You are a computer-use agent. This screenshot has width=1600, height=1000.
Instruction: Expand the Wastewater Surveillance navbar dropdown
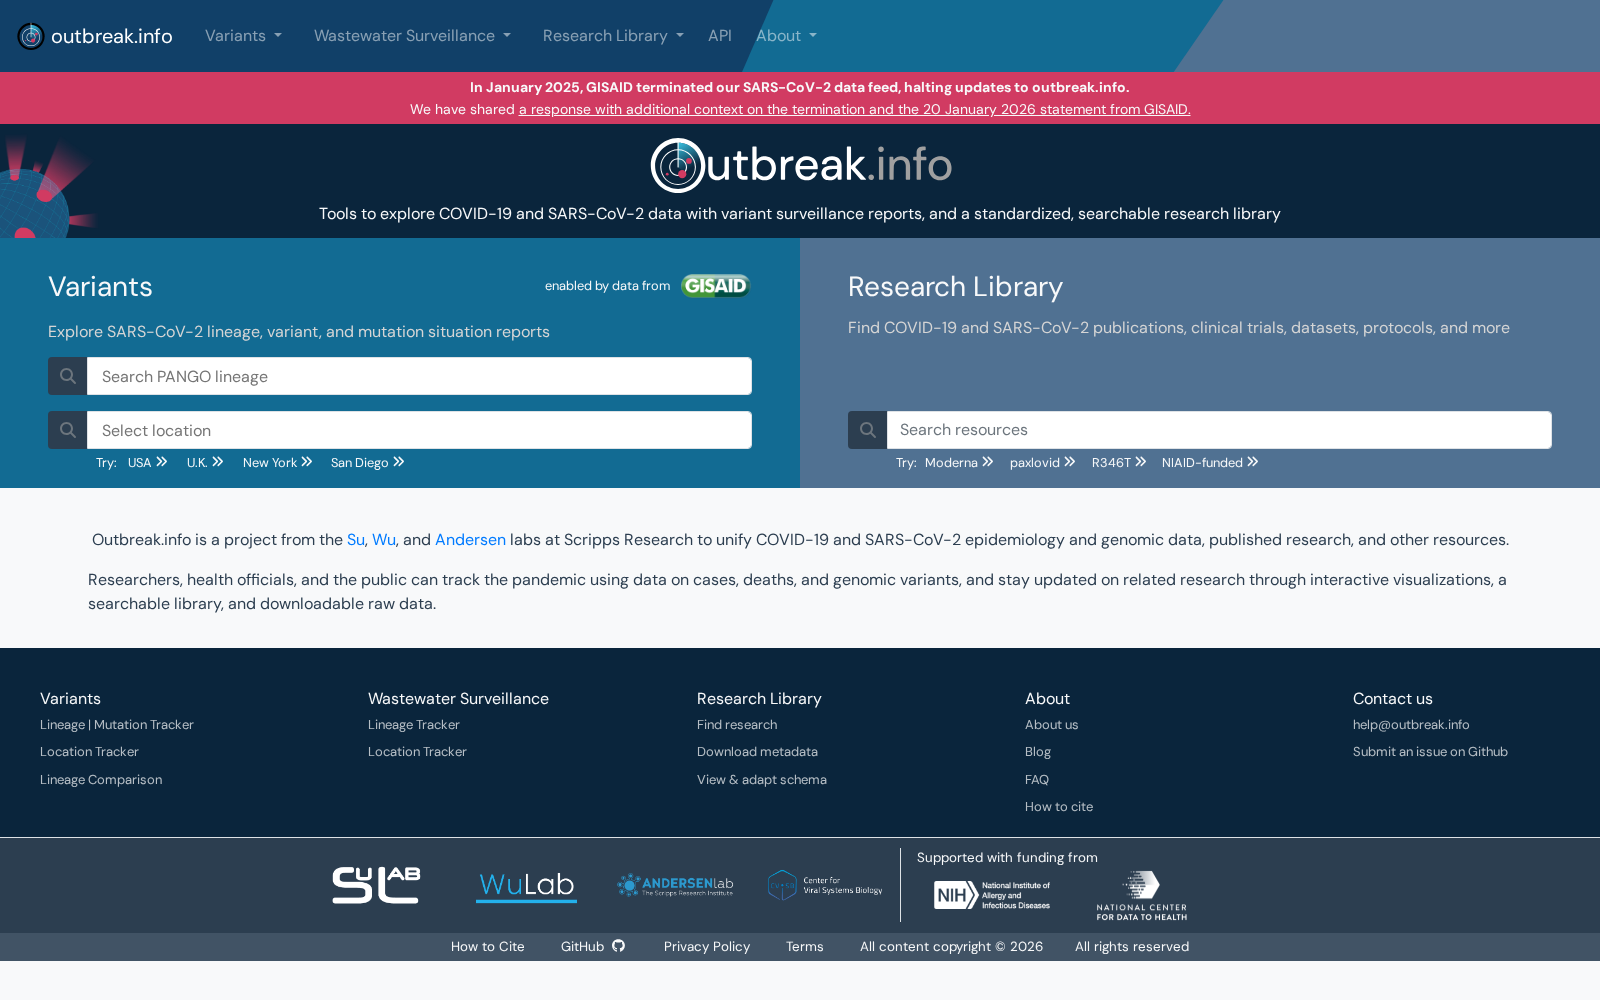pyautogui.click(x=412, y=36)
